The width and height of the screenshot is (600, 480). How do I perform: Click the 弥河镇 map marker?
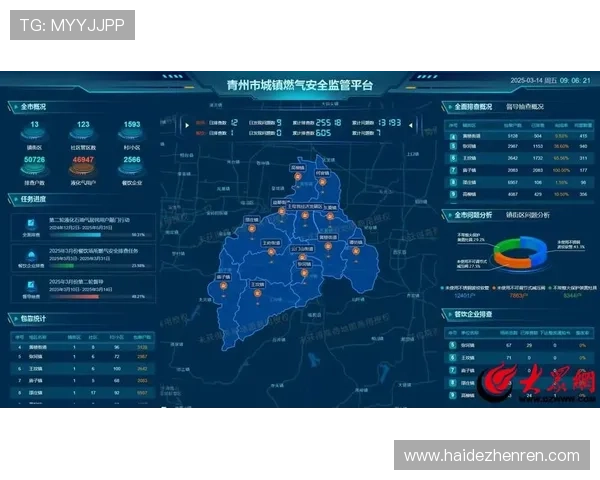[x=304, y=273]
